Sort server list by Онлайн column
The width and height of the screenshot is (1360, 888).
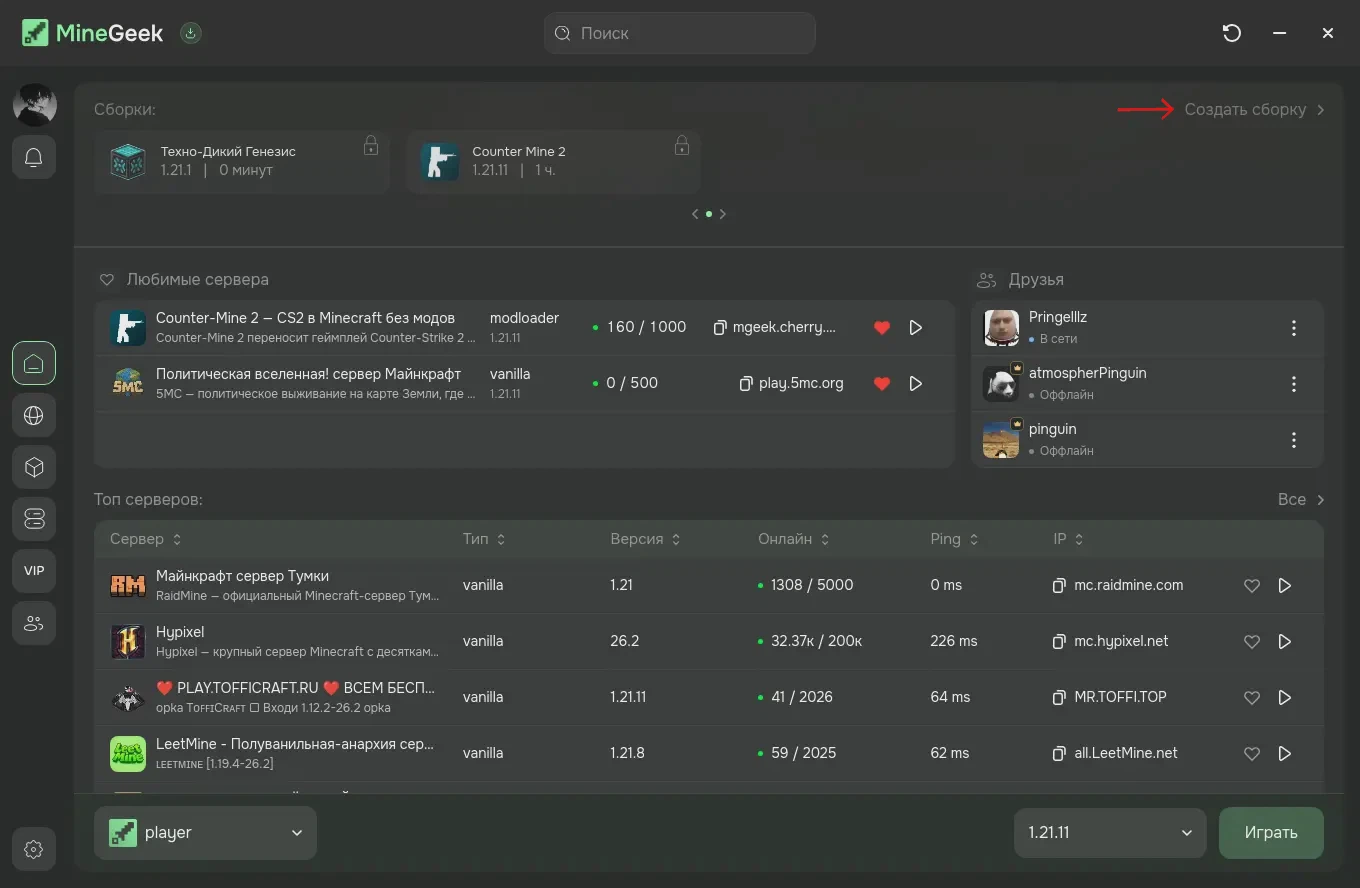[794, 539]
